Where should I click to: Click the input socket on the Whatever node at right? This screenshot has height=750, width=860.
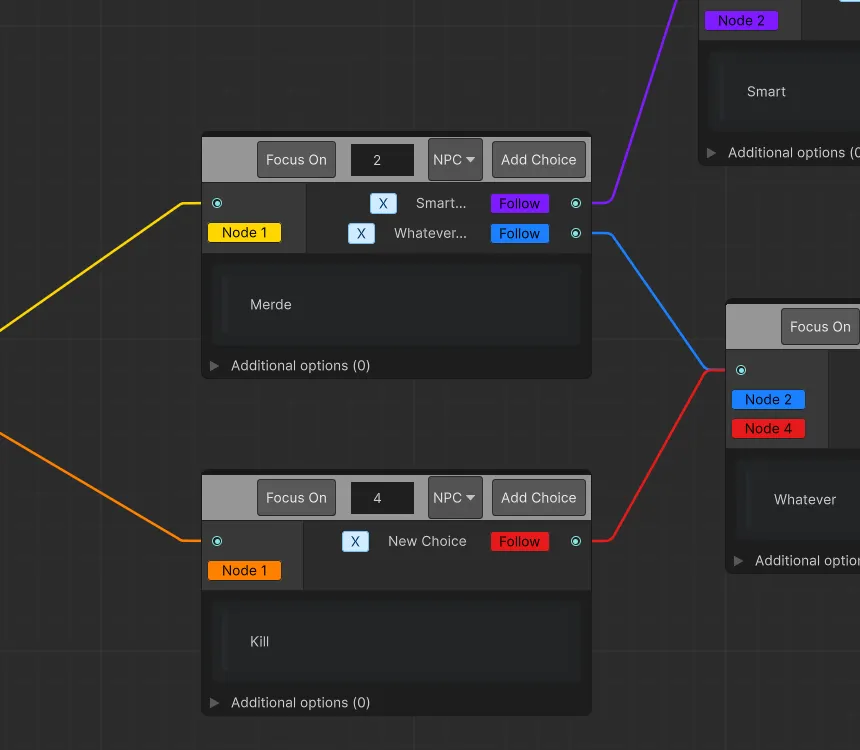pyautogui.click(x=741, y=370)
